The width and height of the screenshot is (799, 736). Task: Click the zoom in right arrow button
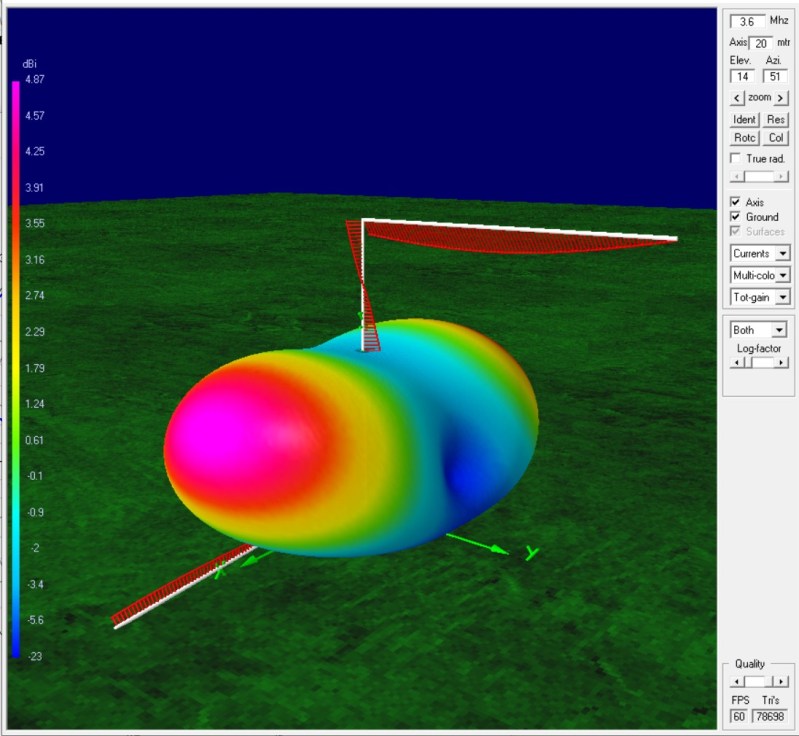(782, 98)
